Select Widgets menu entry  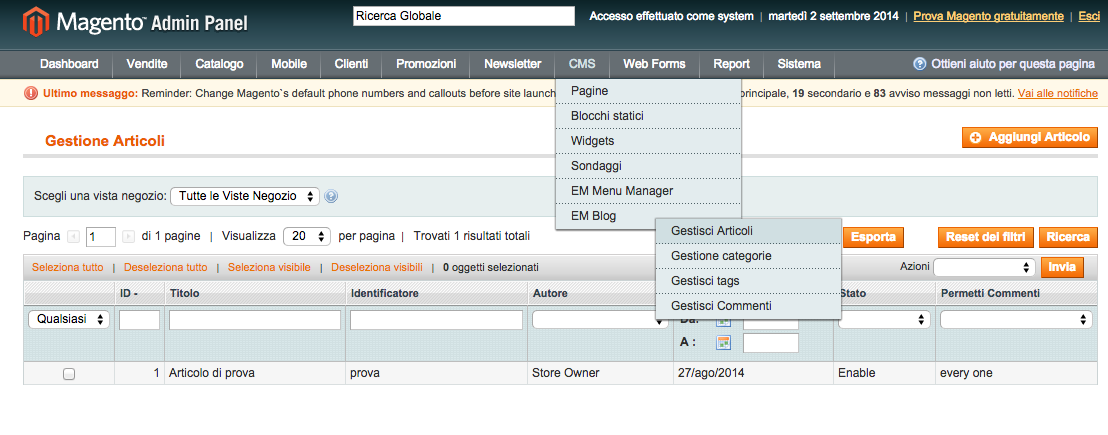[x=648, y=141]
